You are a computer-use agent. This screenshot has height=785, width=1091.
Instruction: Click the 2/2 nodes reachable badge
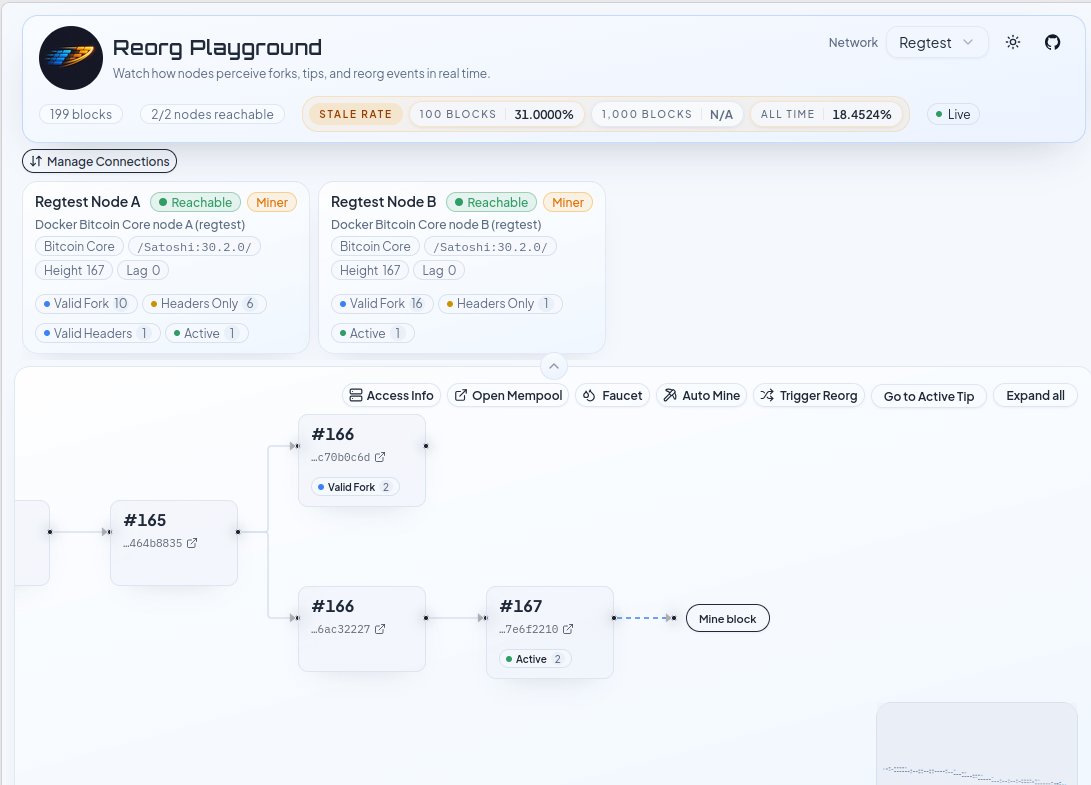point(212,114)
